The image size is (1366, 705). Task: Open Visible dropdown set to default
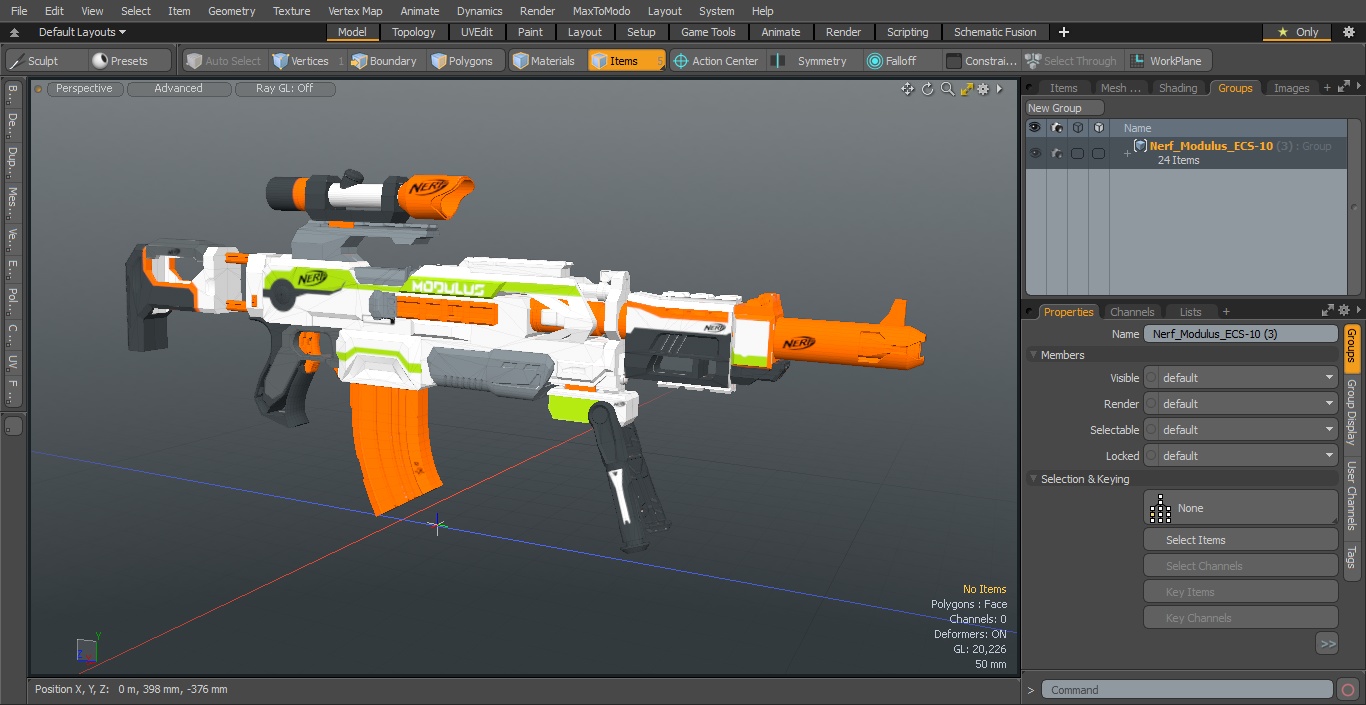point(1241,378)
